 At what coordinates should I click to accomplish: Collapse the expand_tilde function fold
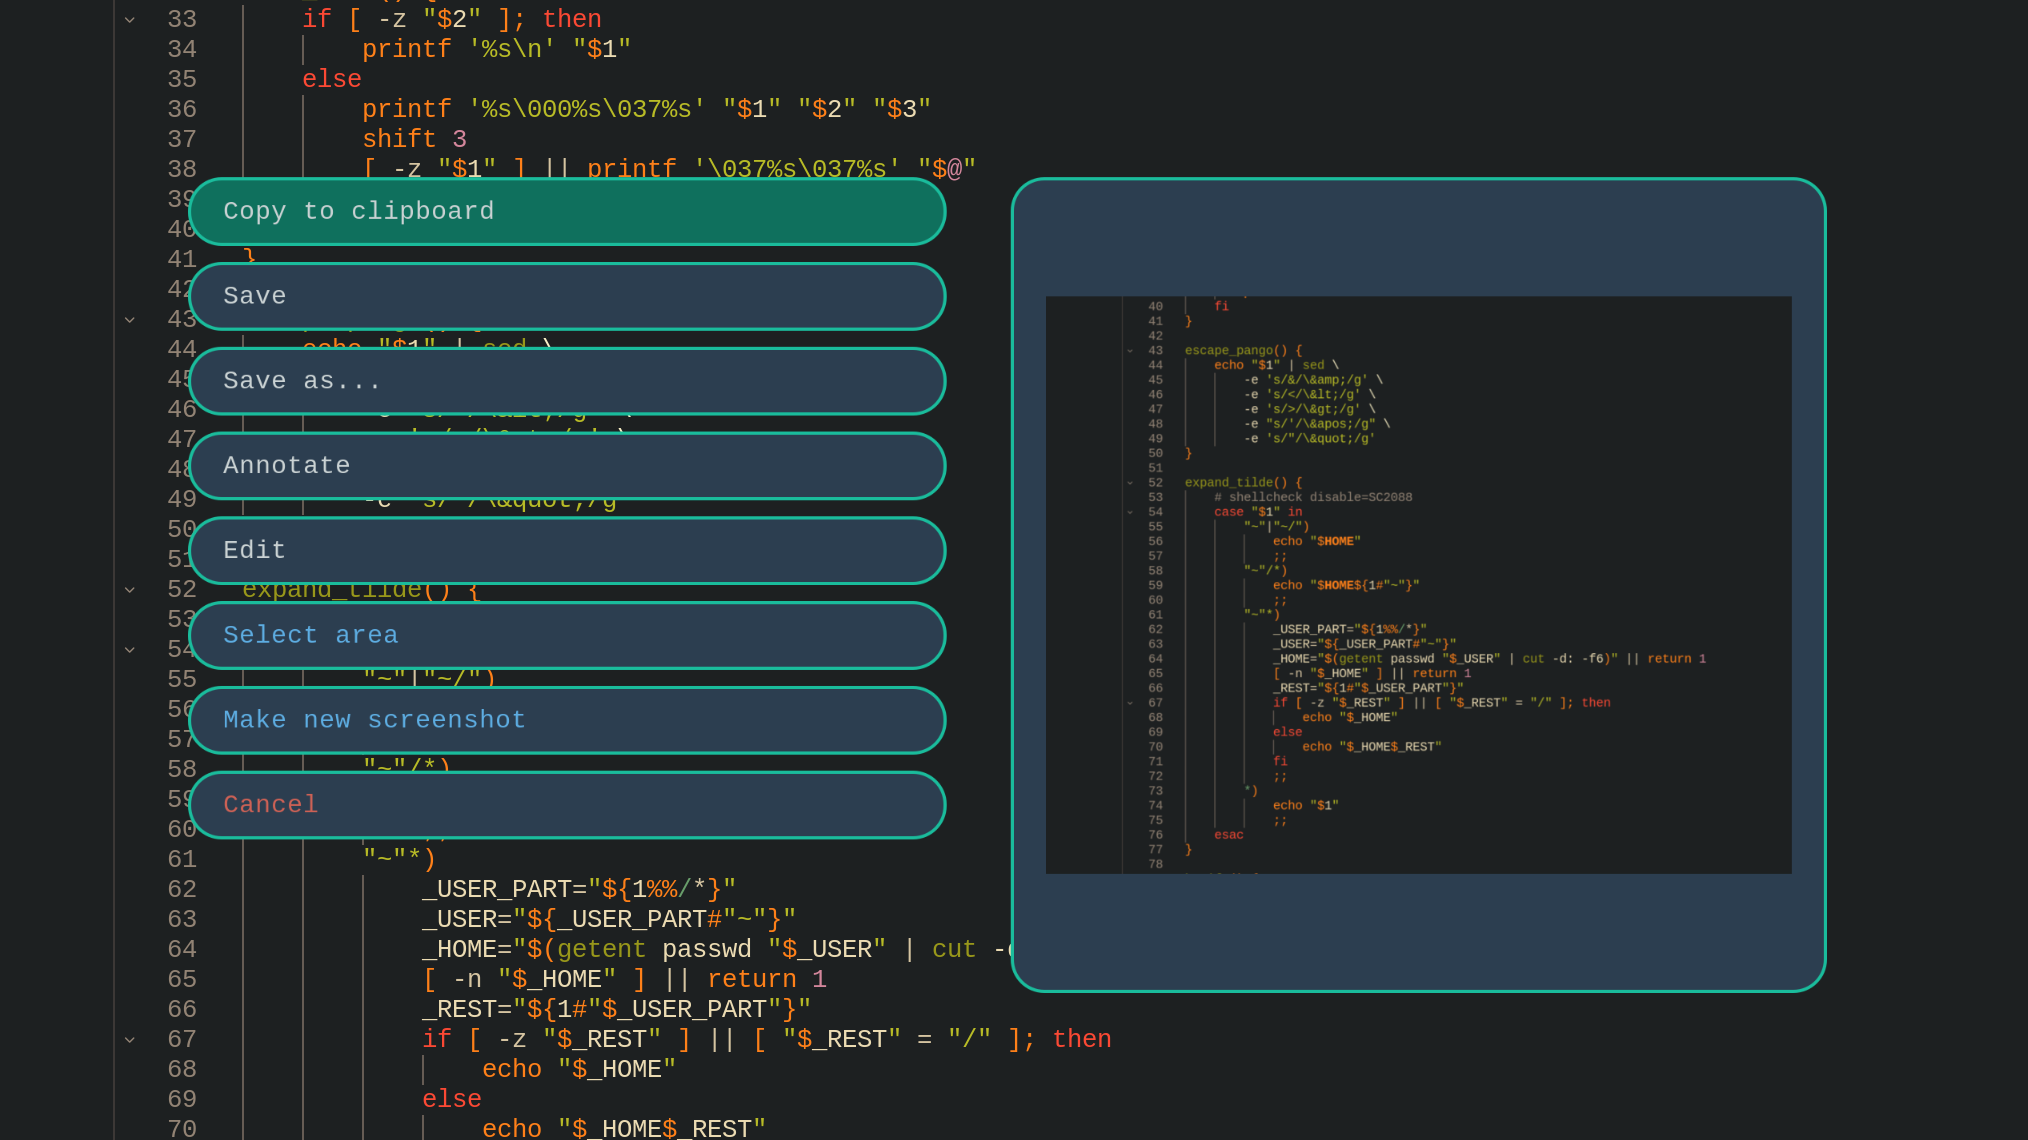point(130,589)
